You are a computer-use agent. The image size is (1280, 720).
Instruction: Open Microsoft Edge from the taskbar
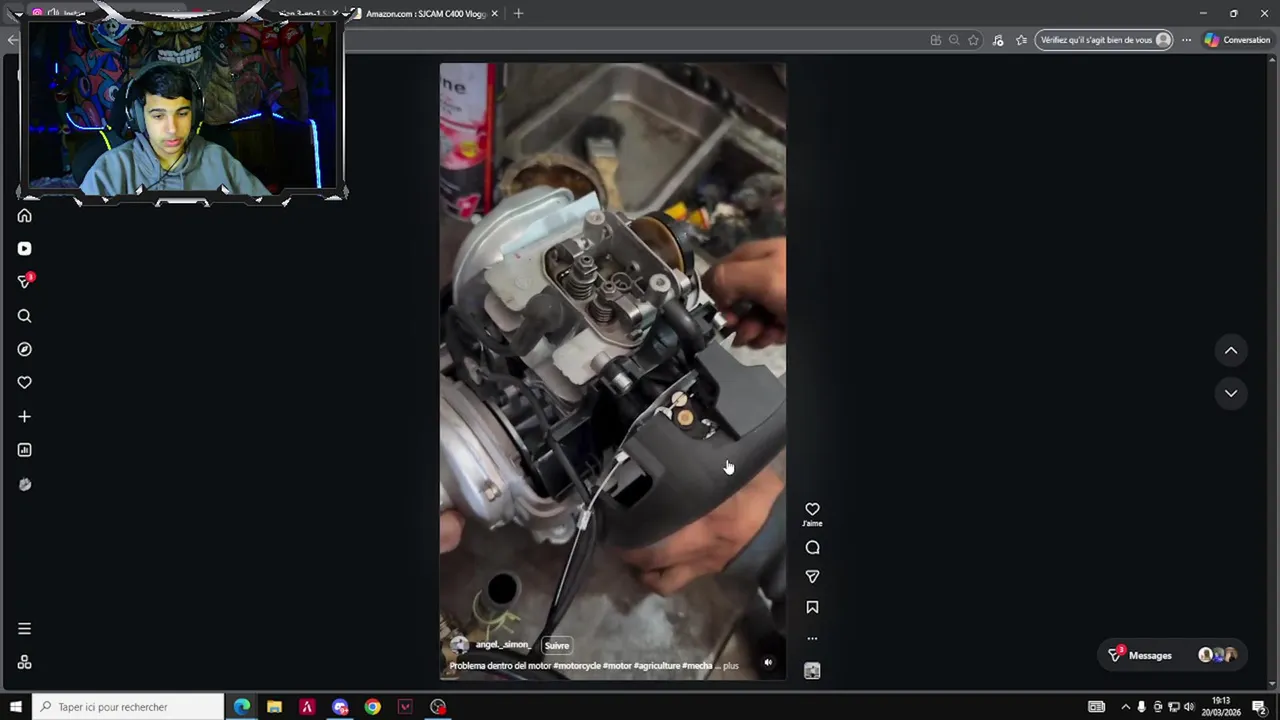coord(242,707)
